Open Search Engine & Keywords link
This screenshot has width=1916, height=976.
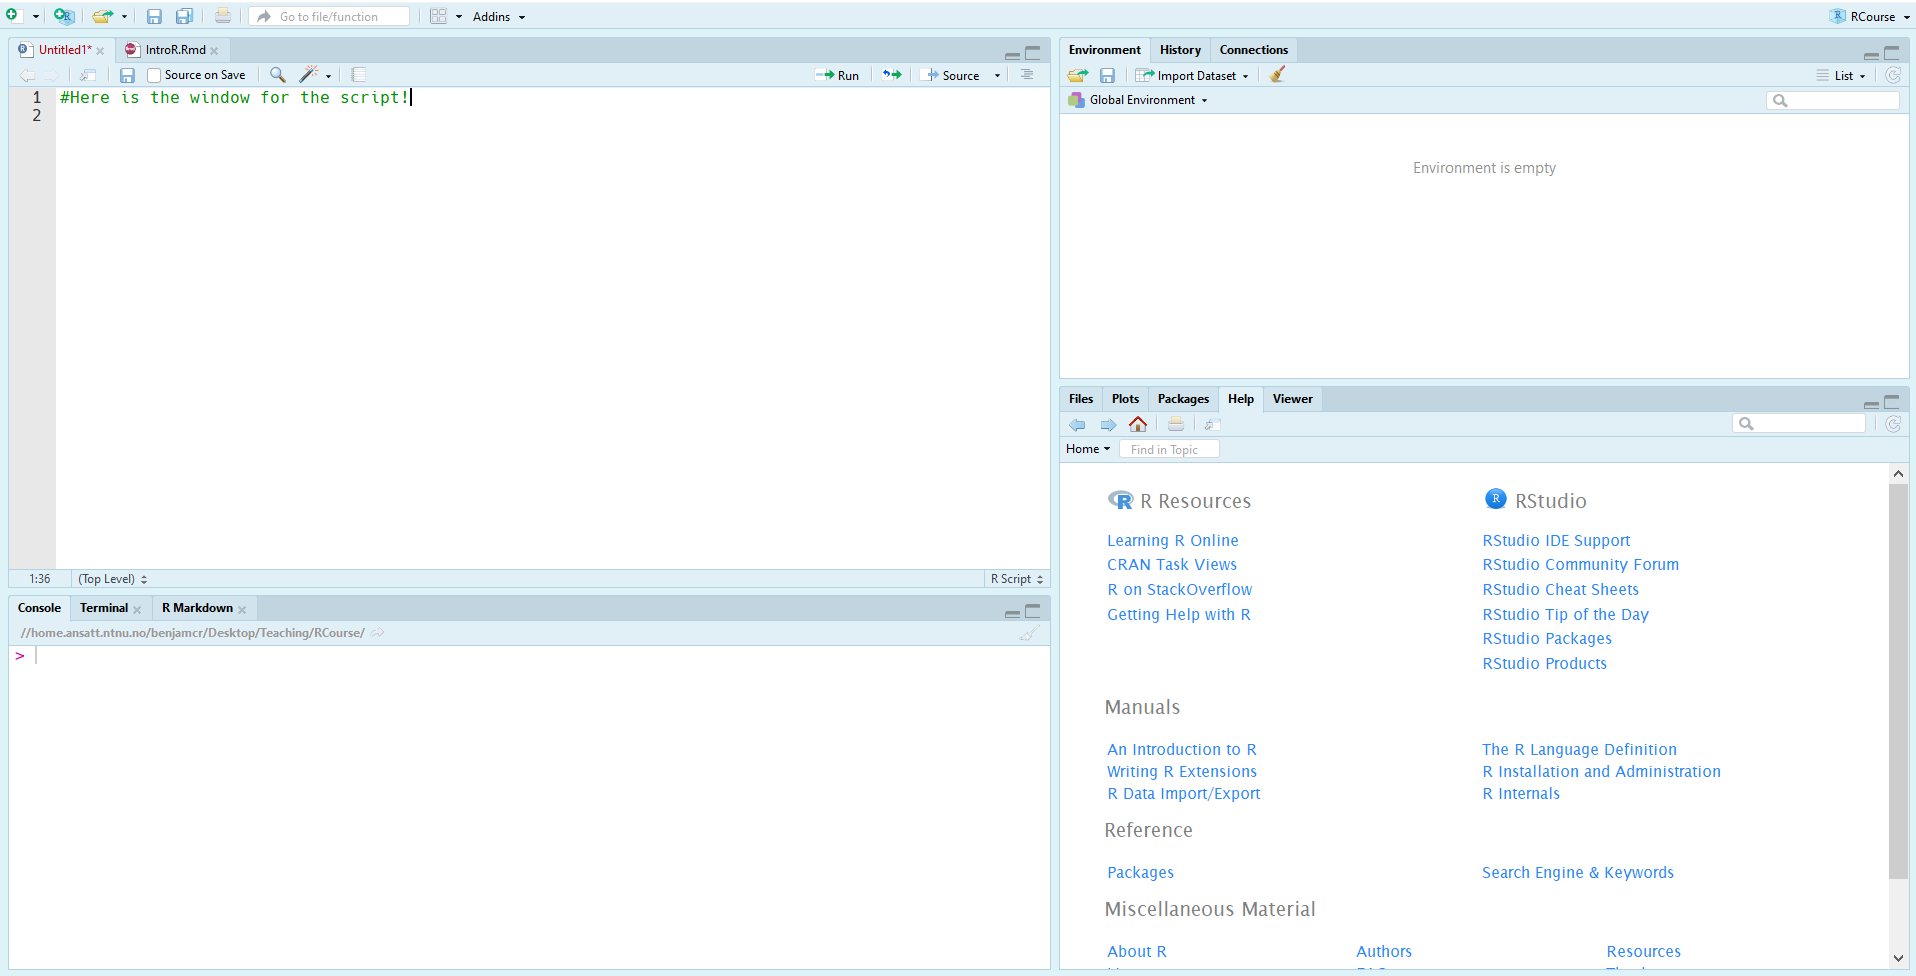tap(1577, 873)
